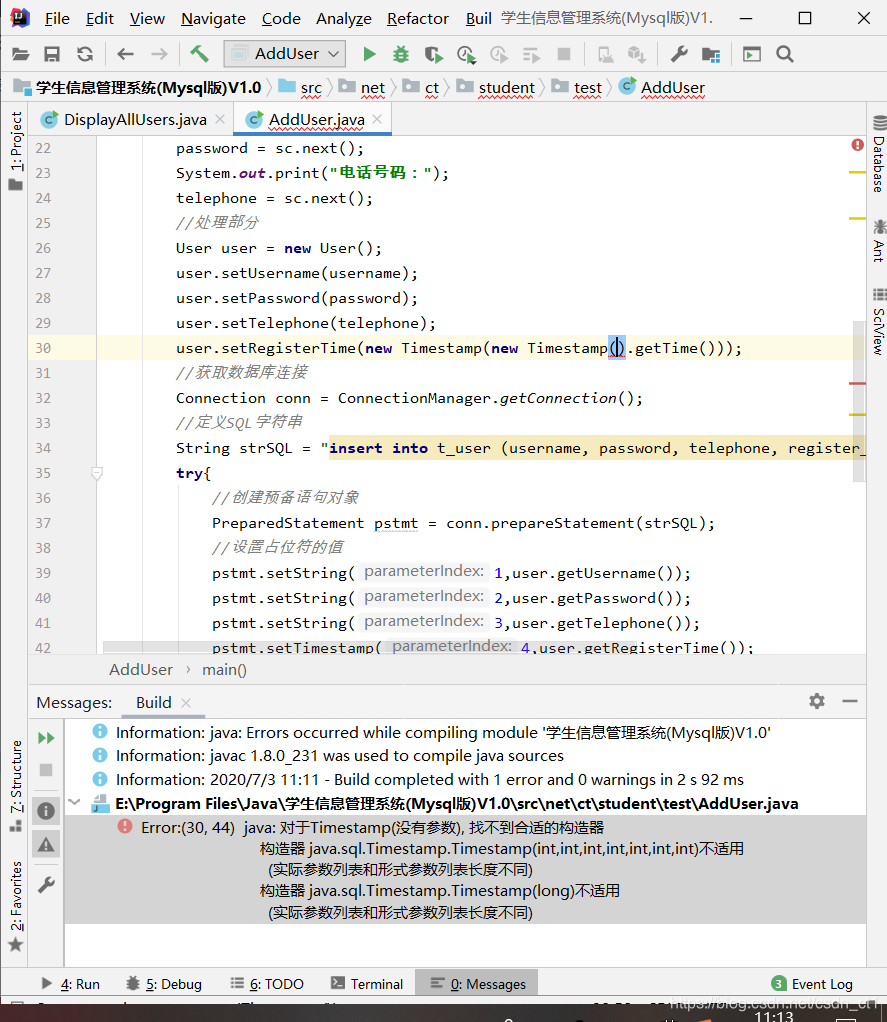Open the Ant side panel
The image size is (887, 1022).
tap(879, 242)
